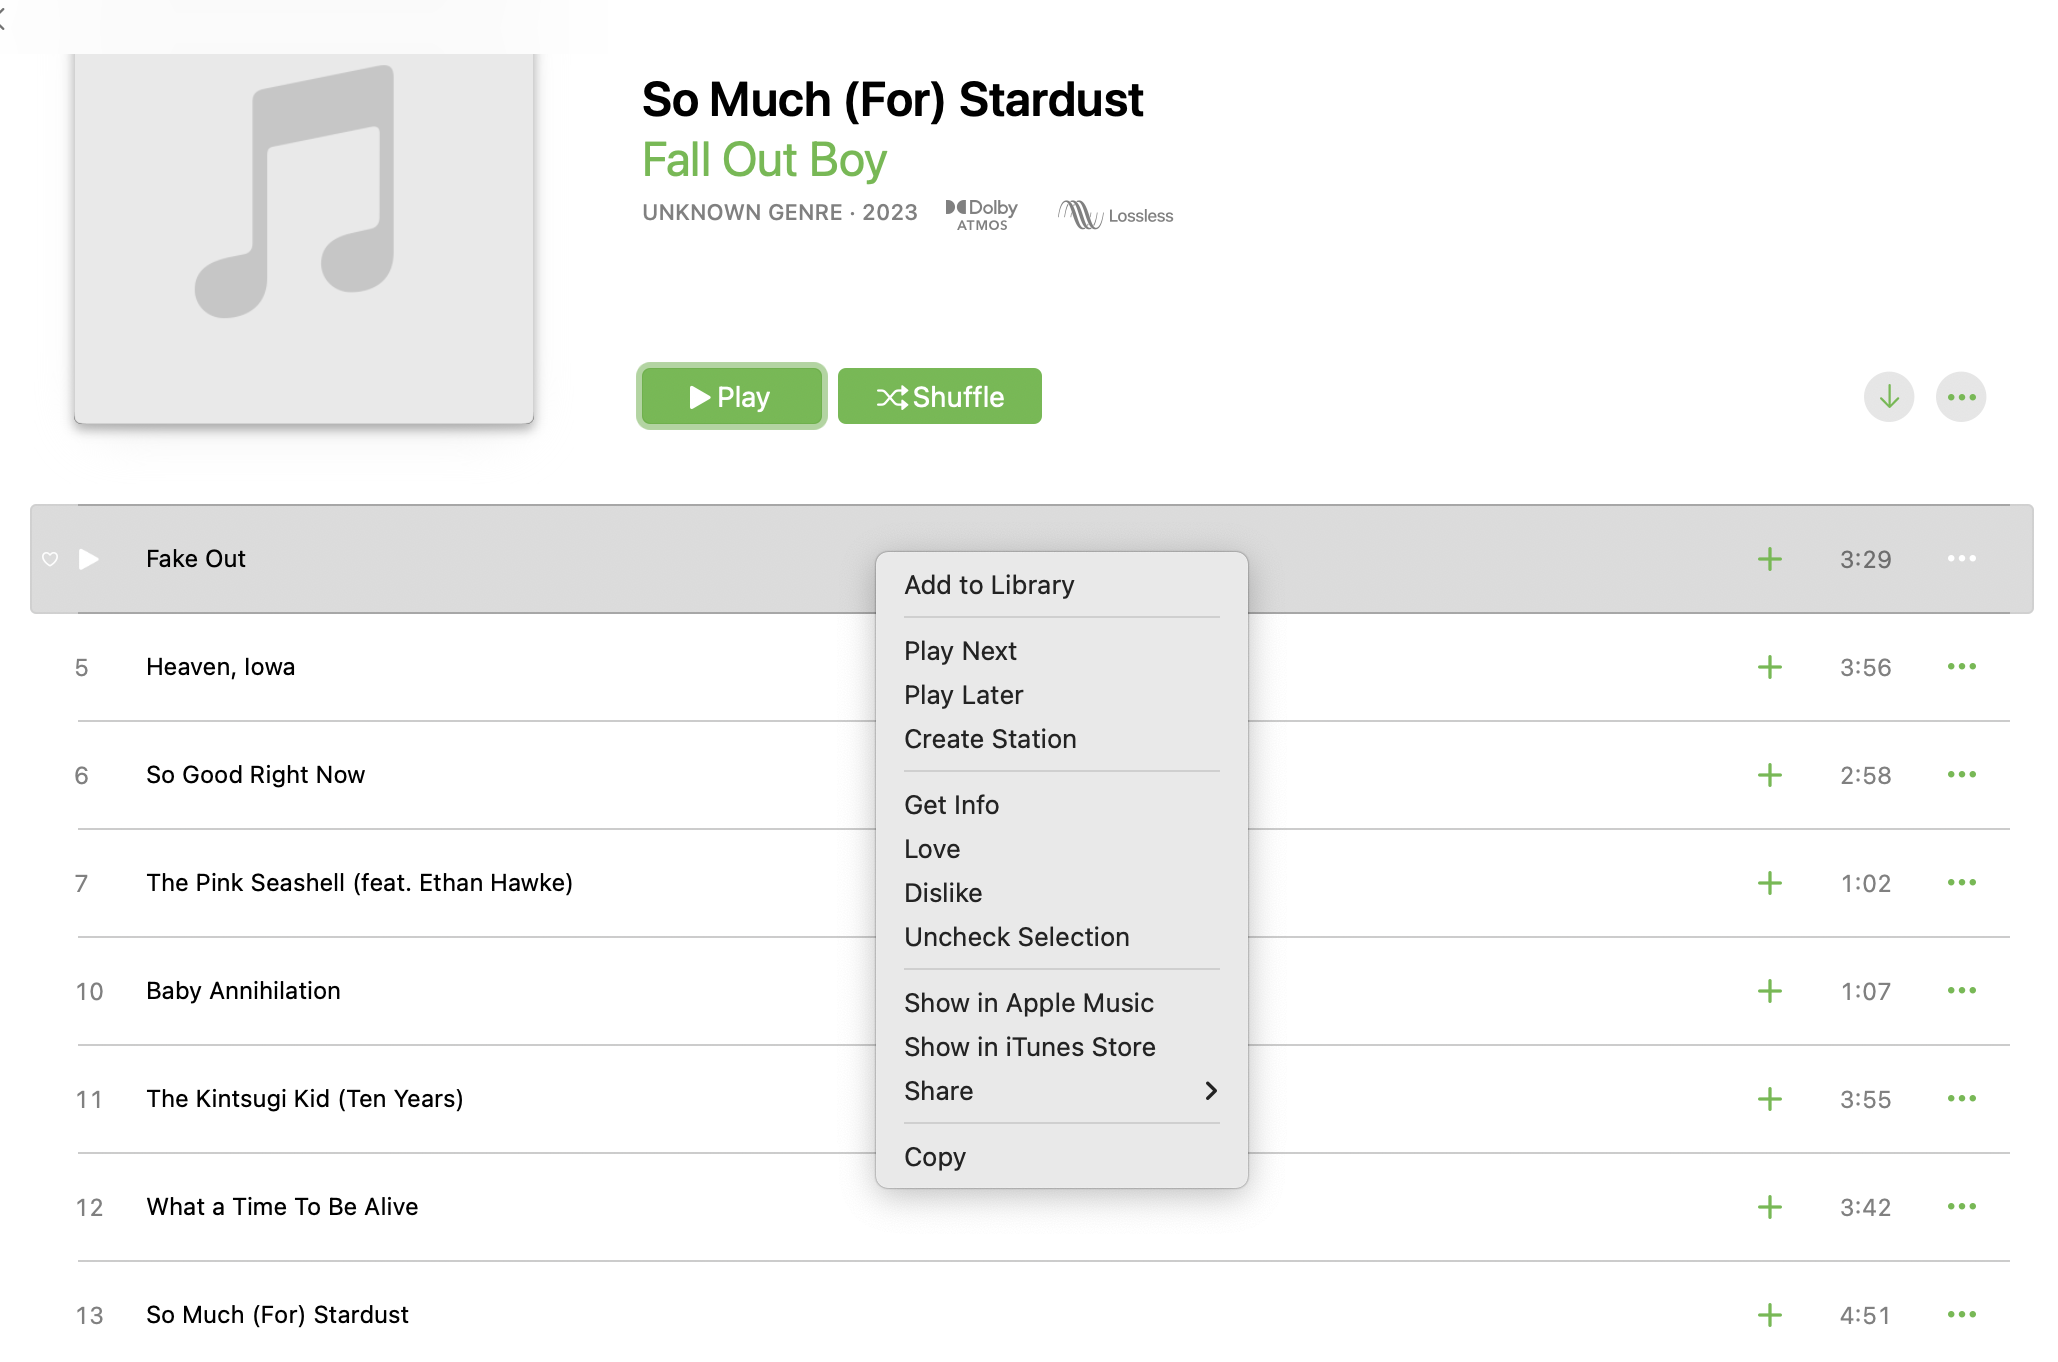Image resolution: width=2058 pixels, height=1362 pixels.
Task: Select Play Next from the context menu
Action: tap(960, 651)
